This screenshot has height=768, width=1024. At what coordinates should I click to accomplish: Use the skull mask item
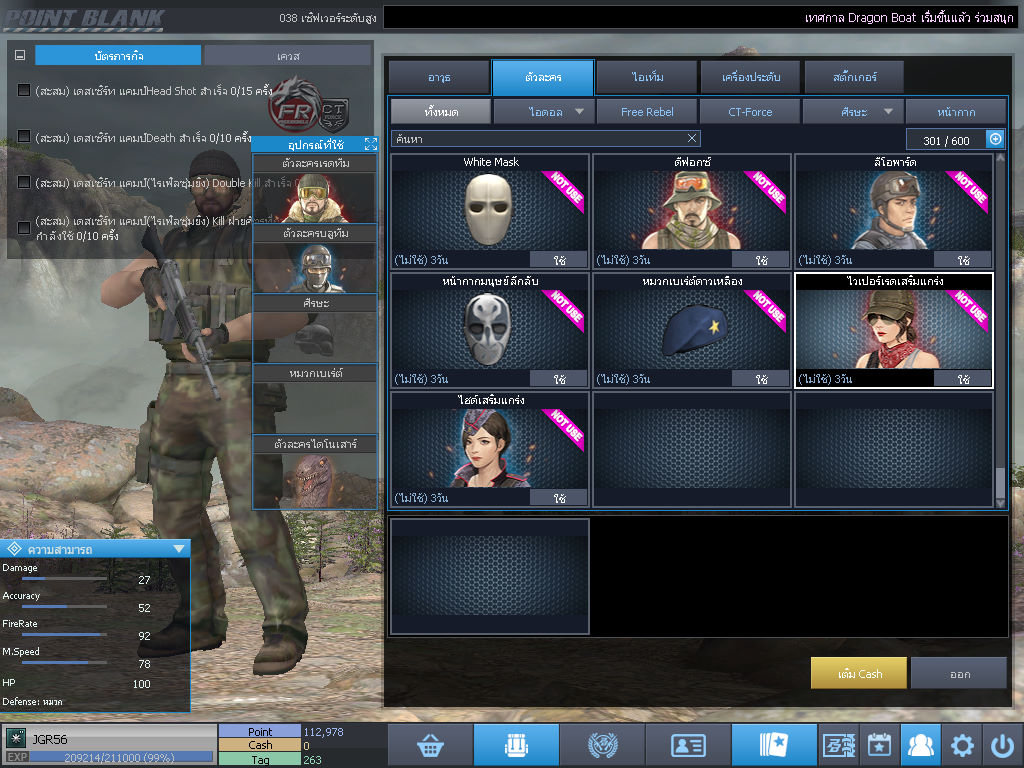point(558,379)
